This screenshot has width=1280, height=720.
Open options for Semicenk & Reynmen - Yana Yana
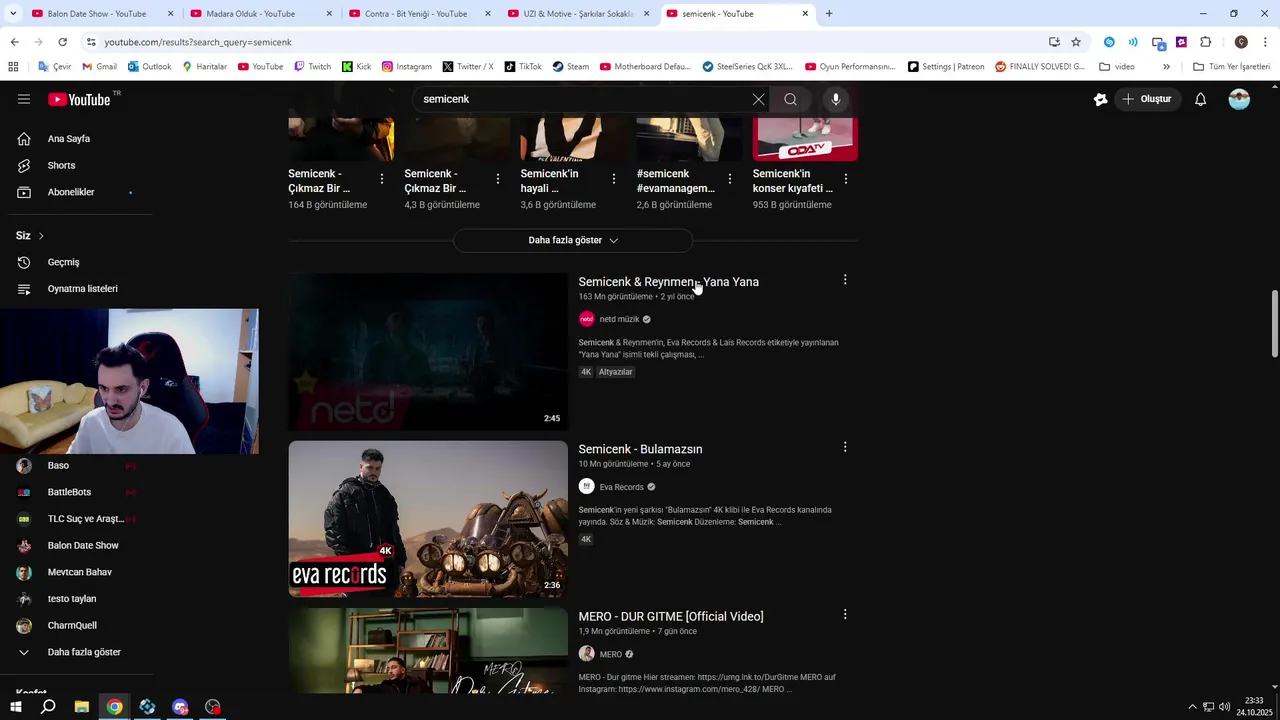click(x=845, y=280)
